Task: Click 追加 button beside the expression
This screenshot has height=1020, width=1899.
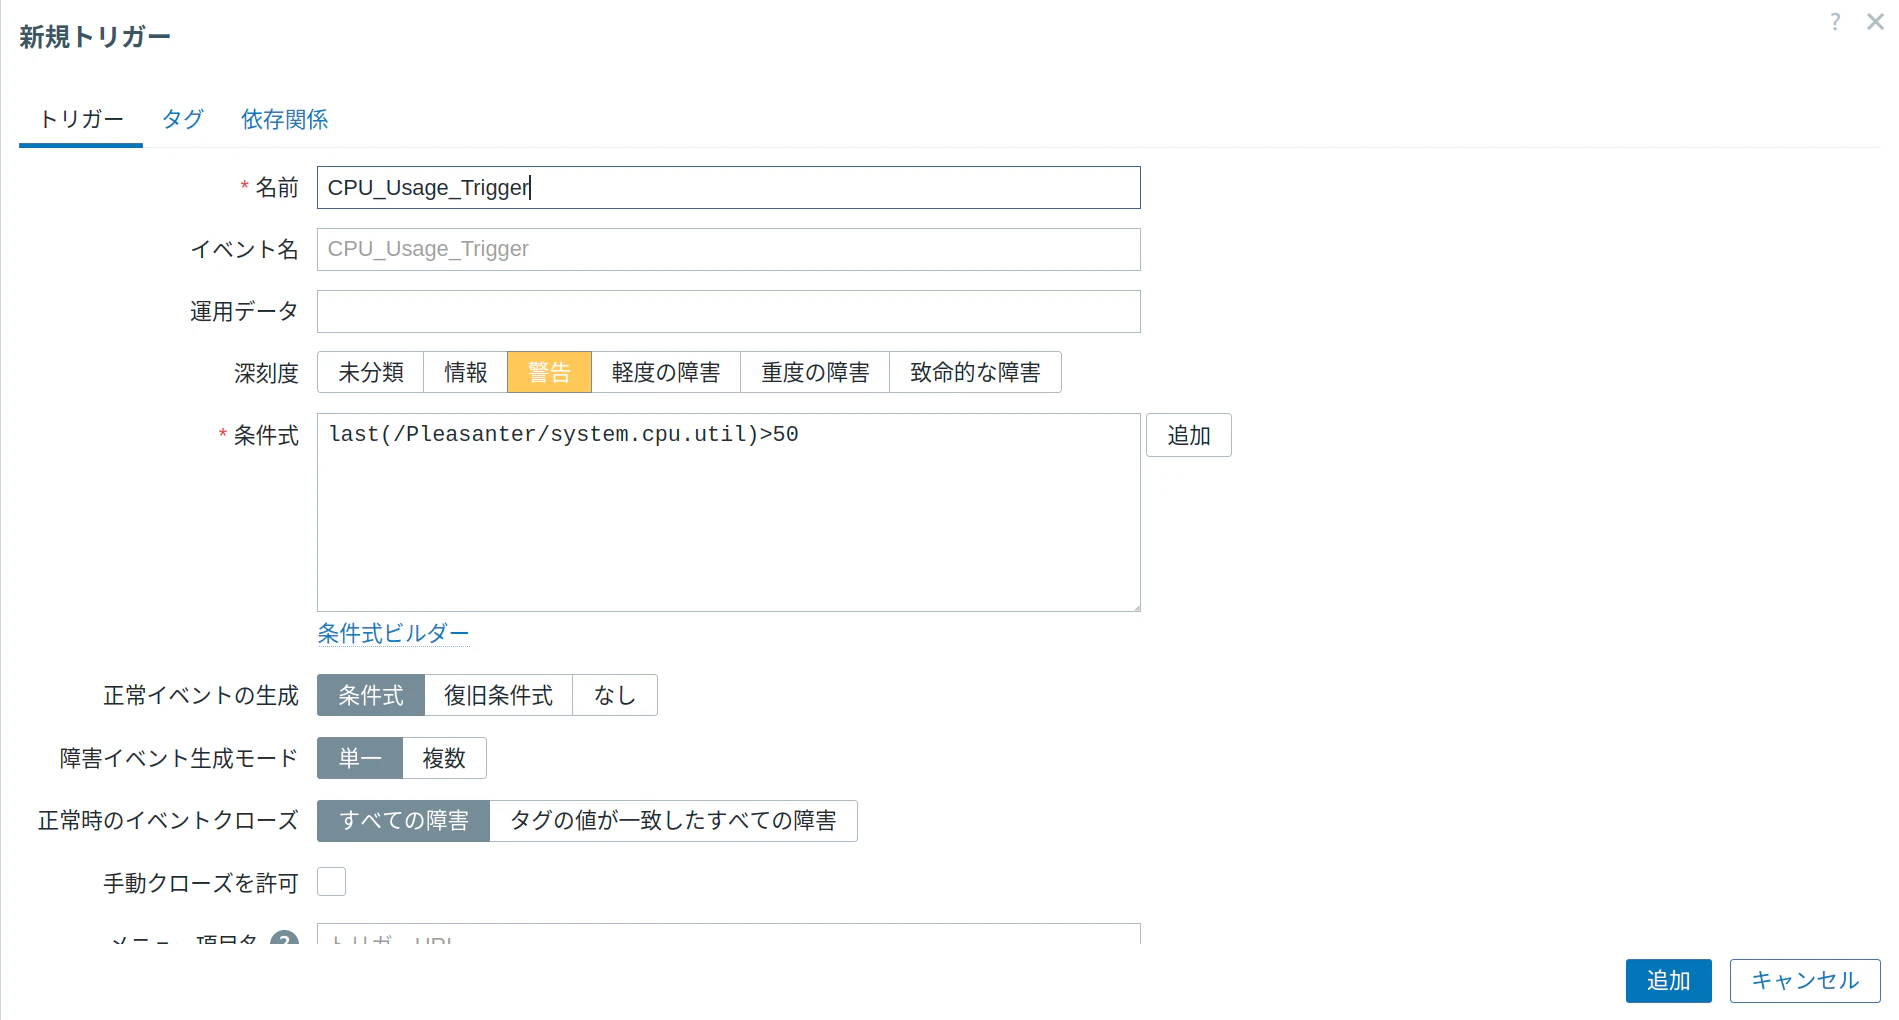Action: click(x=1189, y=436)
